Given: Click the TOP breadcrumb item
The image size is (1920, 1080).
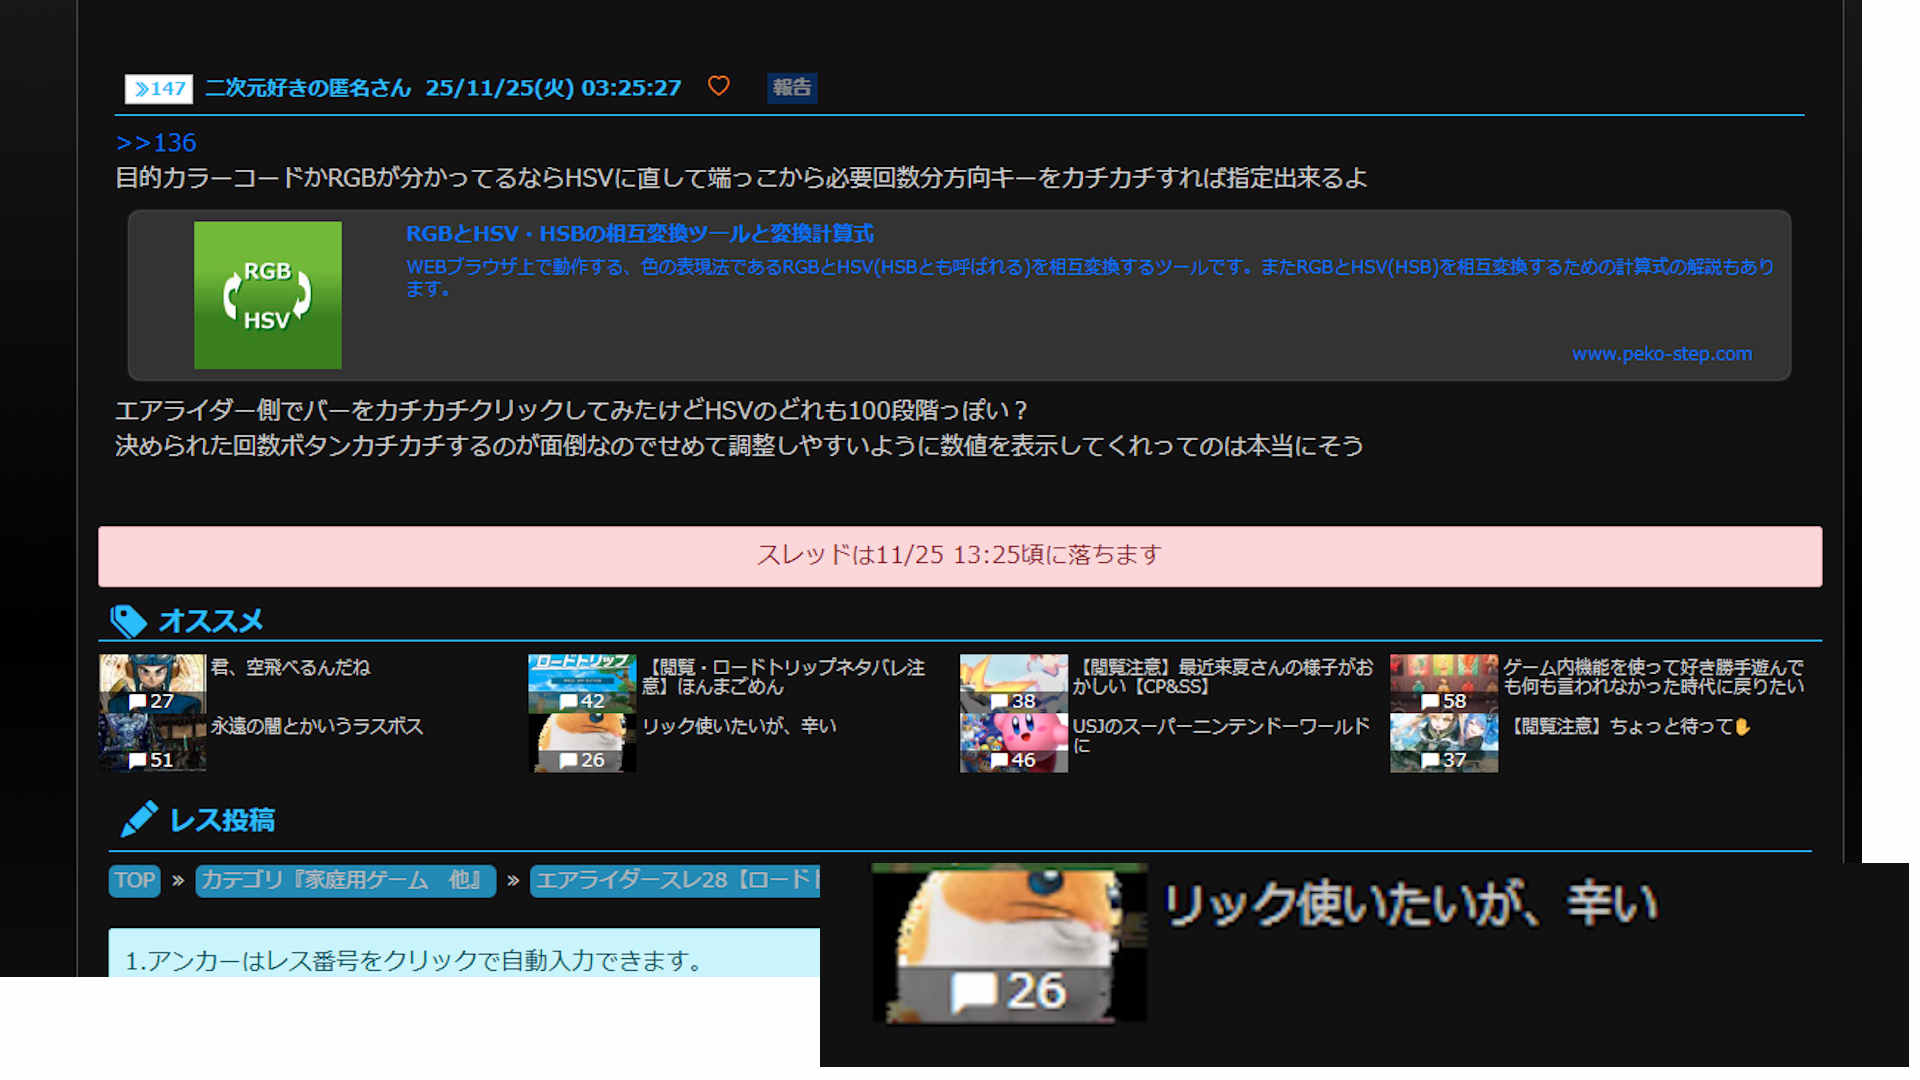Looking at the screenshot, I should click(x=134, y=880).
